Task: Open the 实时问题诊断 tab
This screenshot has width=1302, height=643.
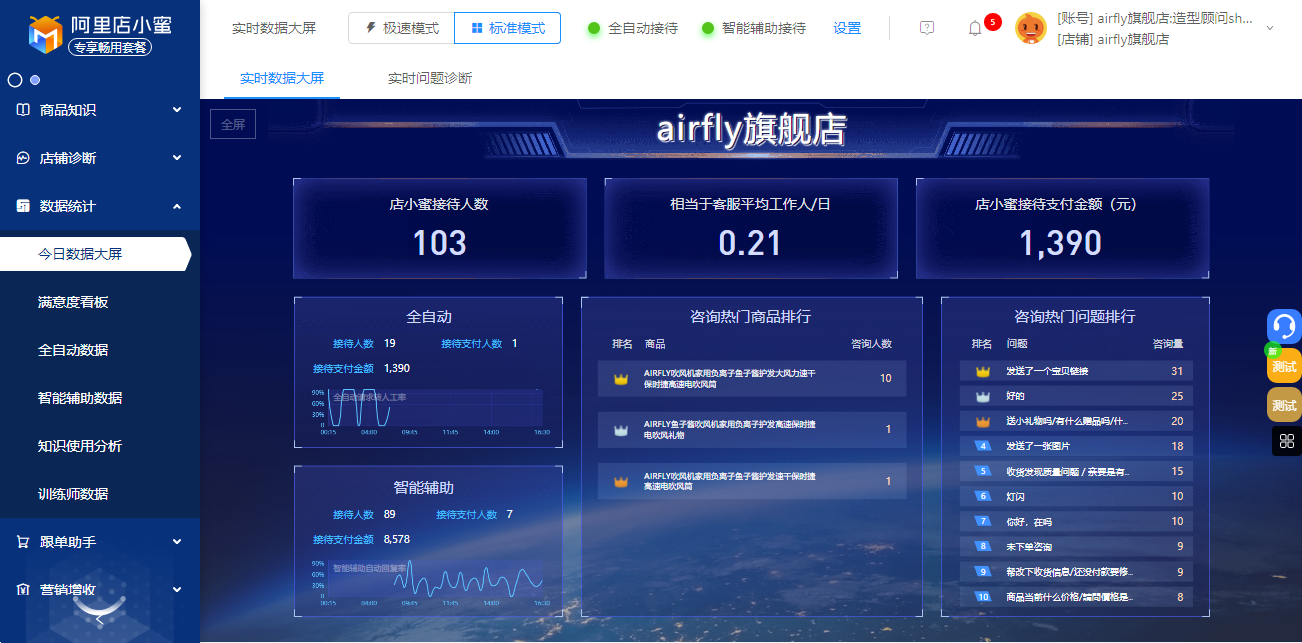Action: (430, 78)
